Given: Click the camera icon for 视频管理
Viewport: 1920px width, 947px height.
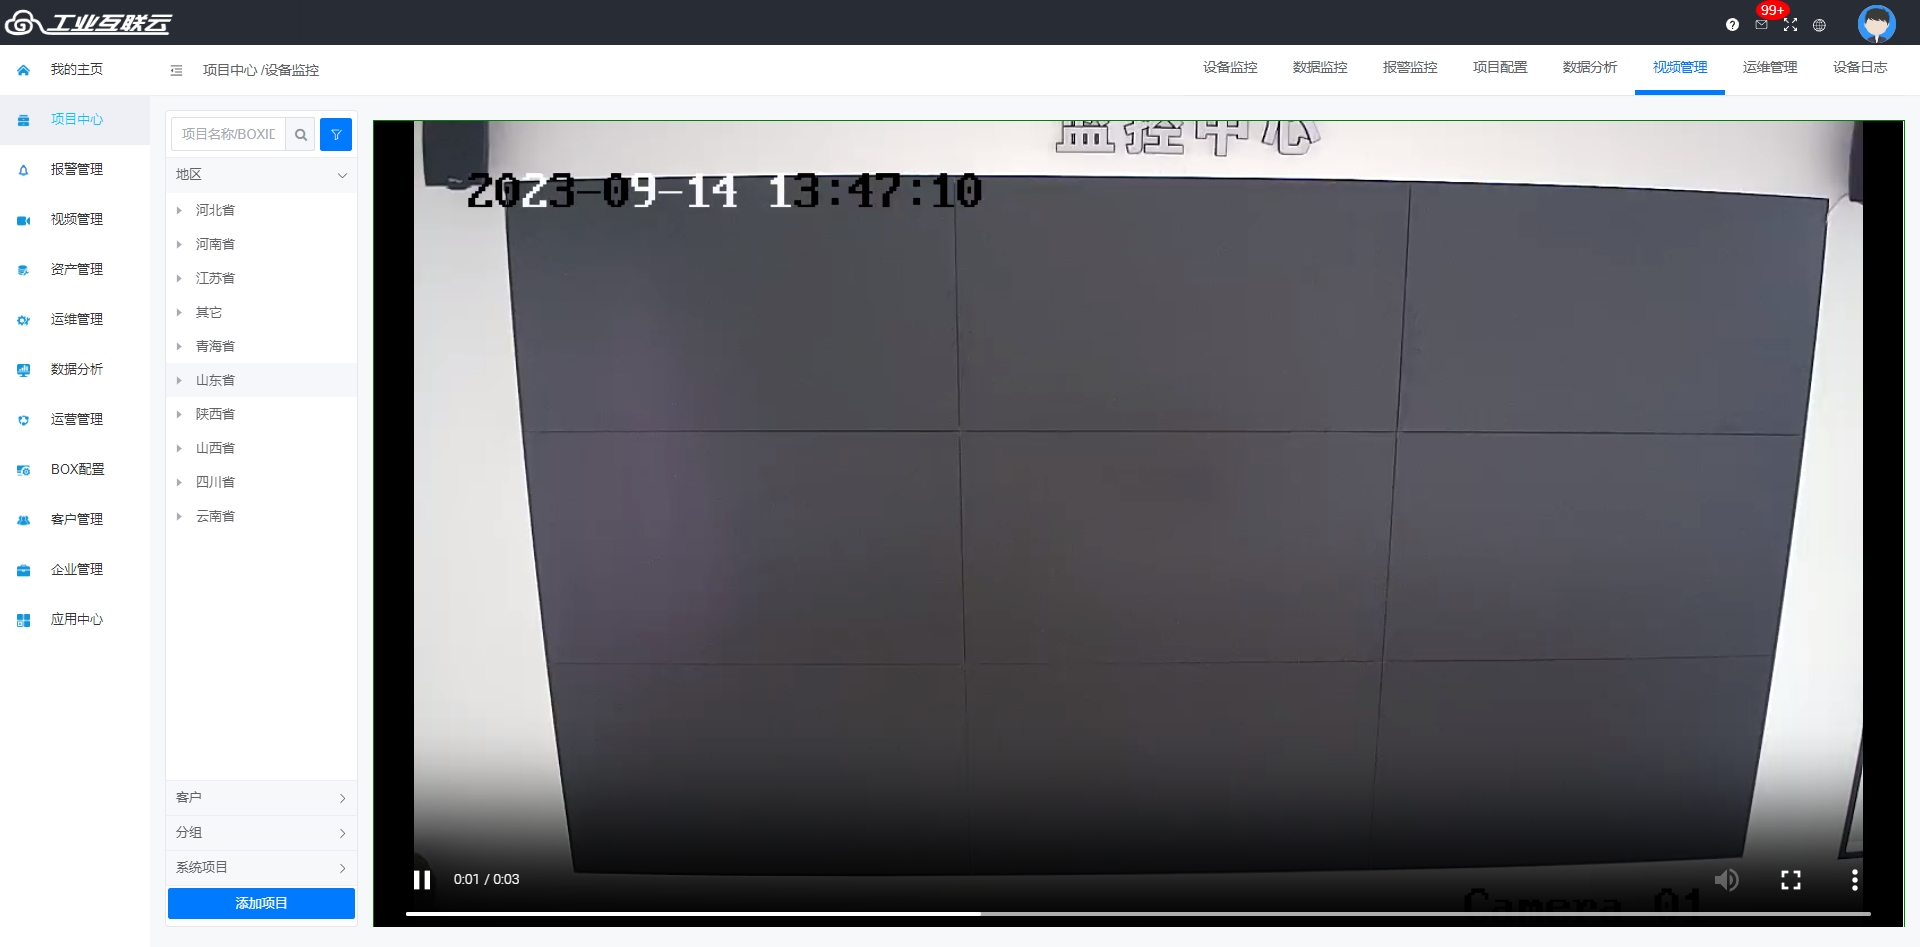Looking at the screenshot, I should click(x=23, y=220).
